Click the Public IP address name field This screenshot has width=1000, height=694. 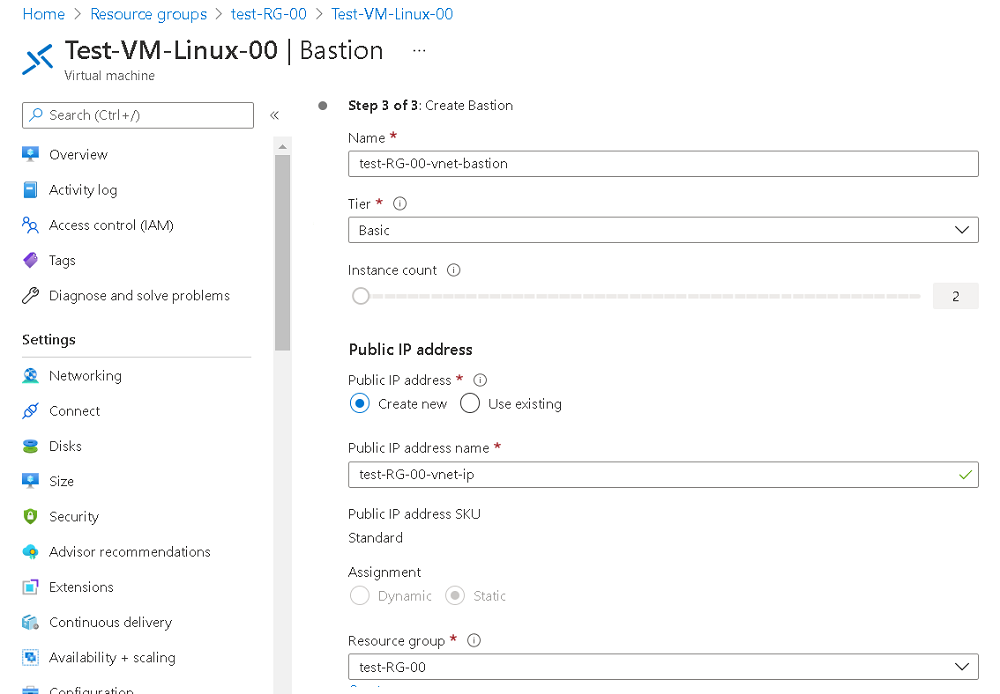(x=663, y=475)
